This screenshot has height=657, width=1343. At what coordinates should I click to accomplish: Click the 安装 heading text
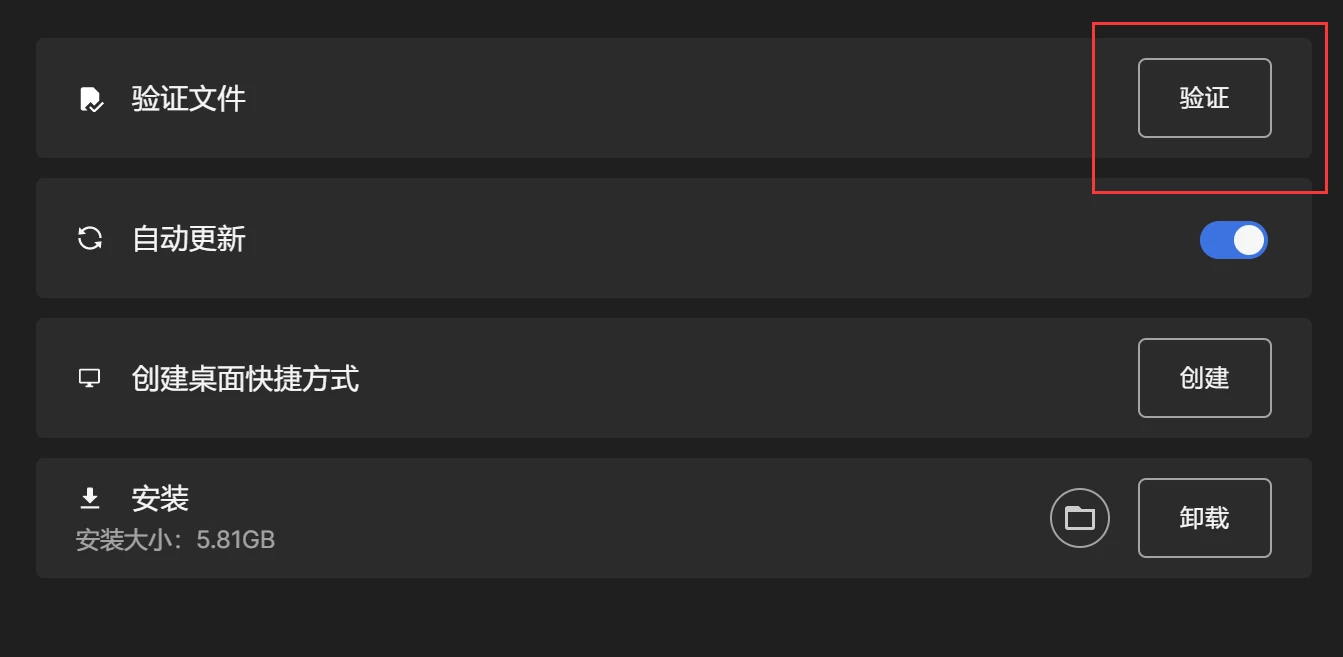tap(160, 498)
